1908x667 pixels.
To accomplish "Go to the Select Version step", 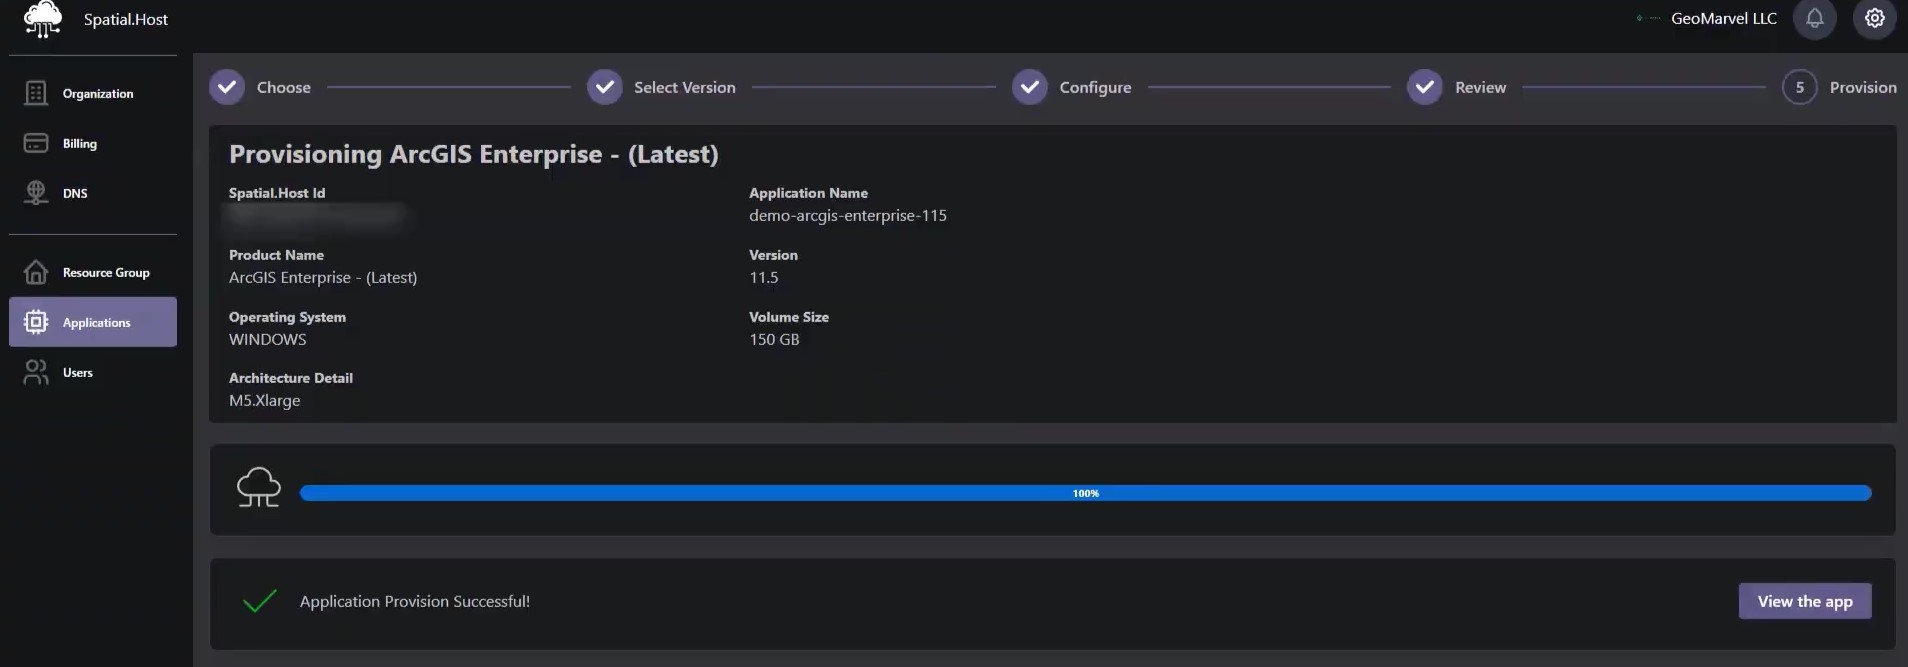I will [x=605, y=87].
